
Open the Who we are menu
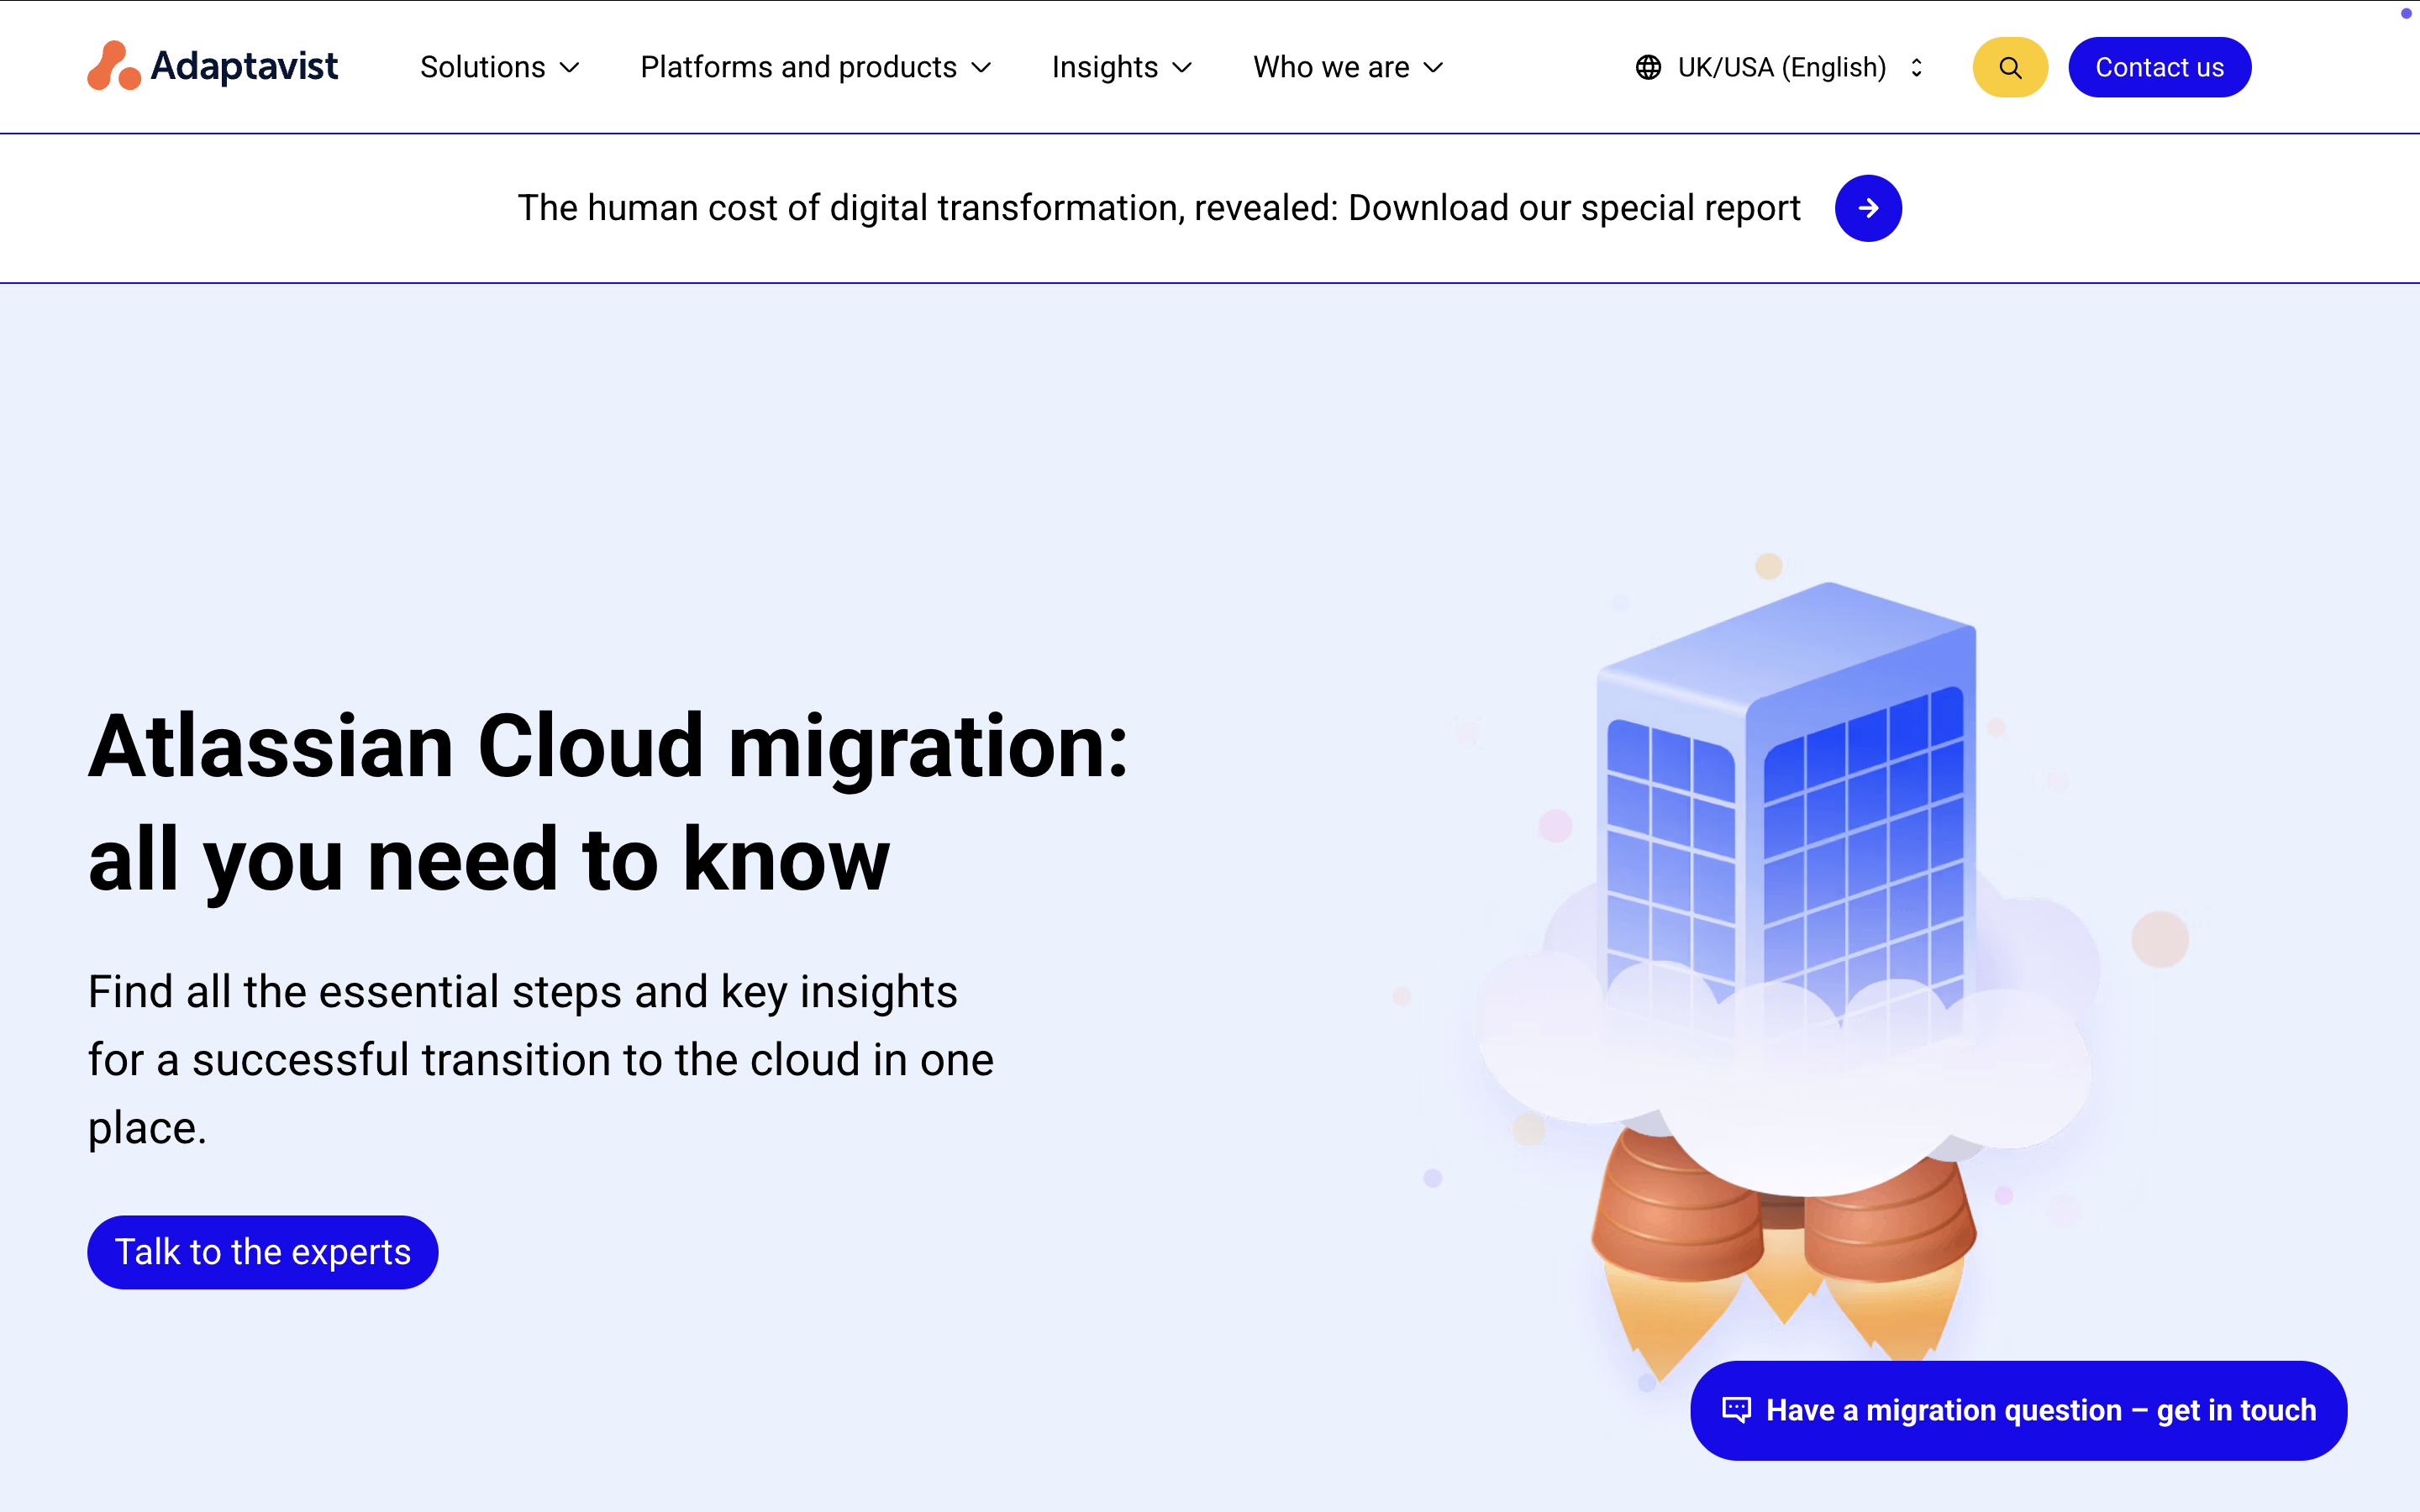point(1331,67)
